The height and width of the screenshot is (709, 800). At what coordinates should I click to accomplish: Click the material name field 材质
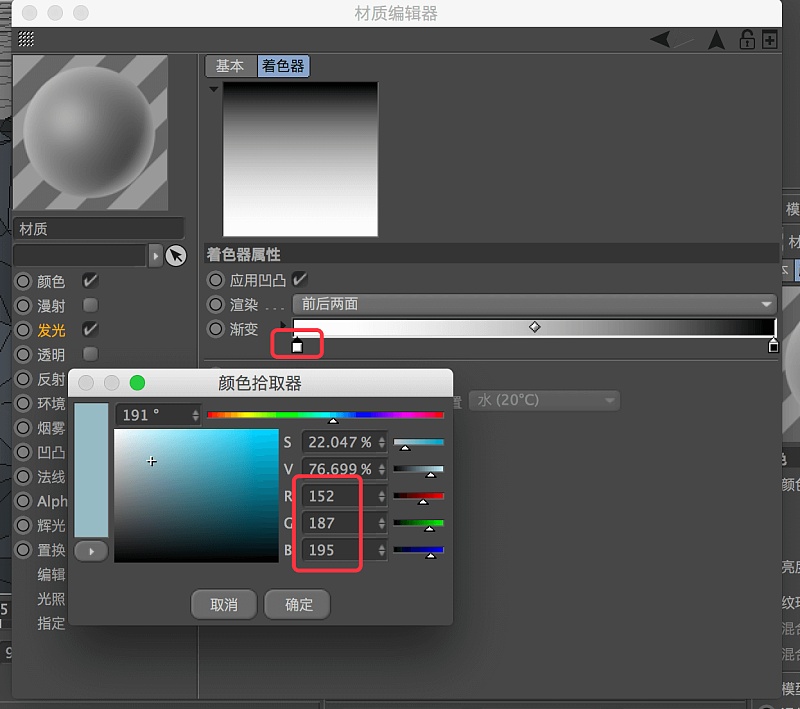click(98, 229)
